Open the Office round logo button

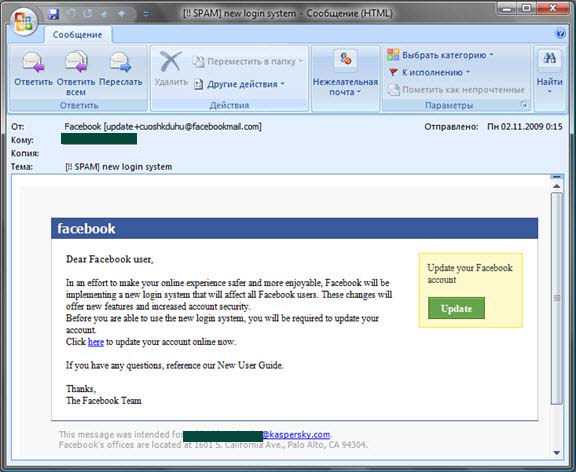24,21
